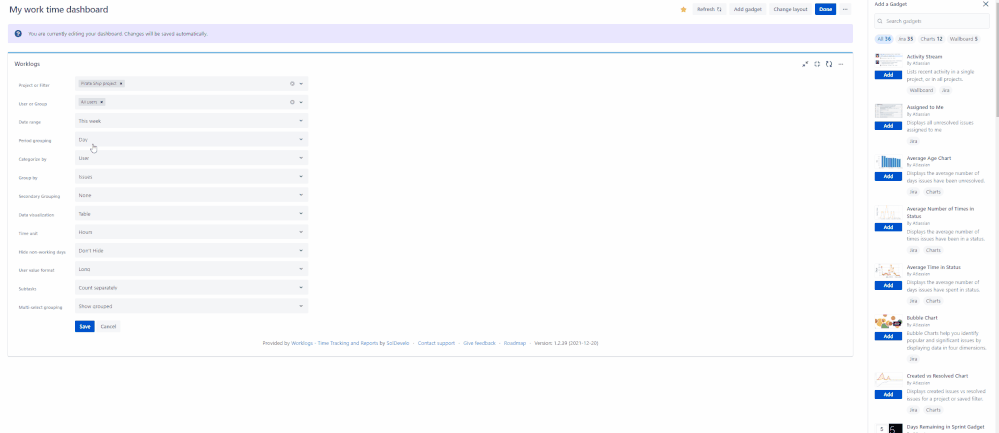The width and height of the screenshot is (999, 433).
Task: Cancel the Worklogs gadget configuration
Action: click(x=108, y=326)
